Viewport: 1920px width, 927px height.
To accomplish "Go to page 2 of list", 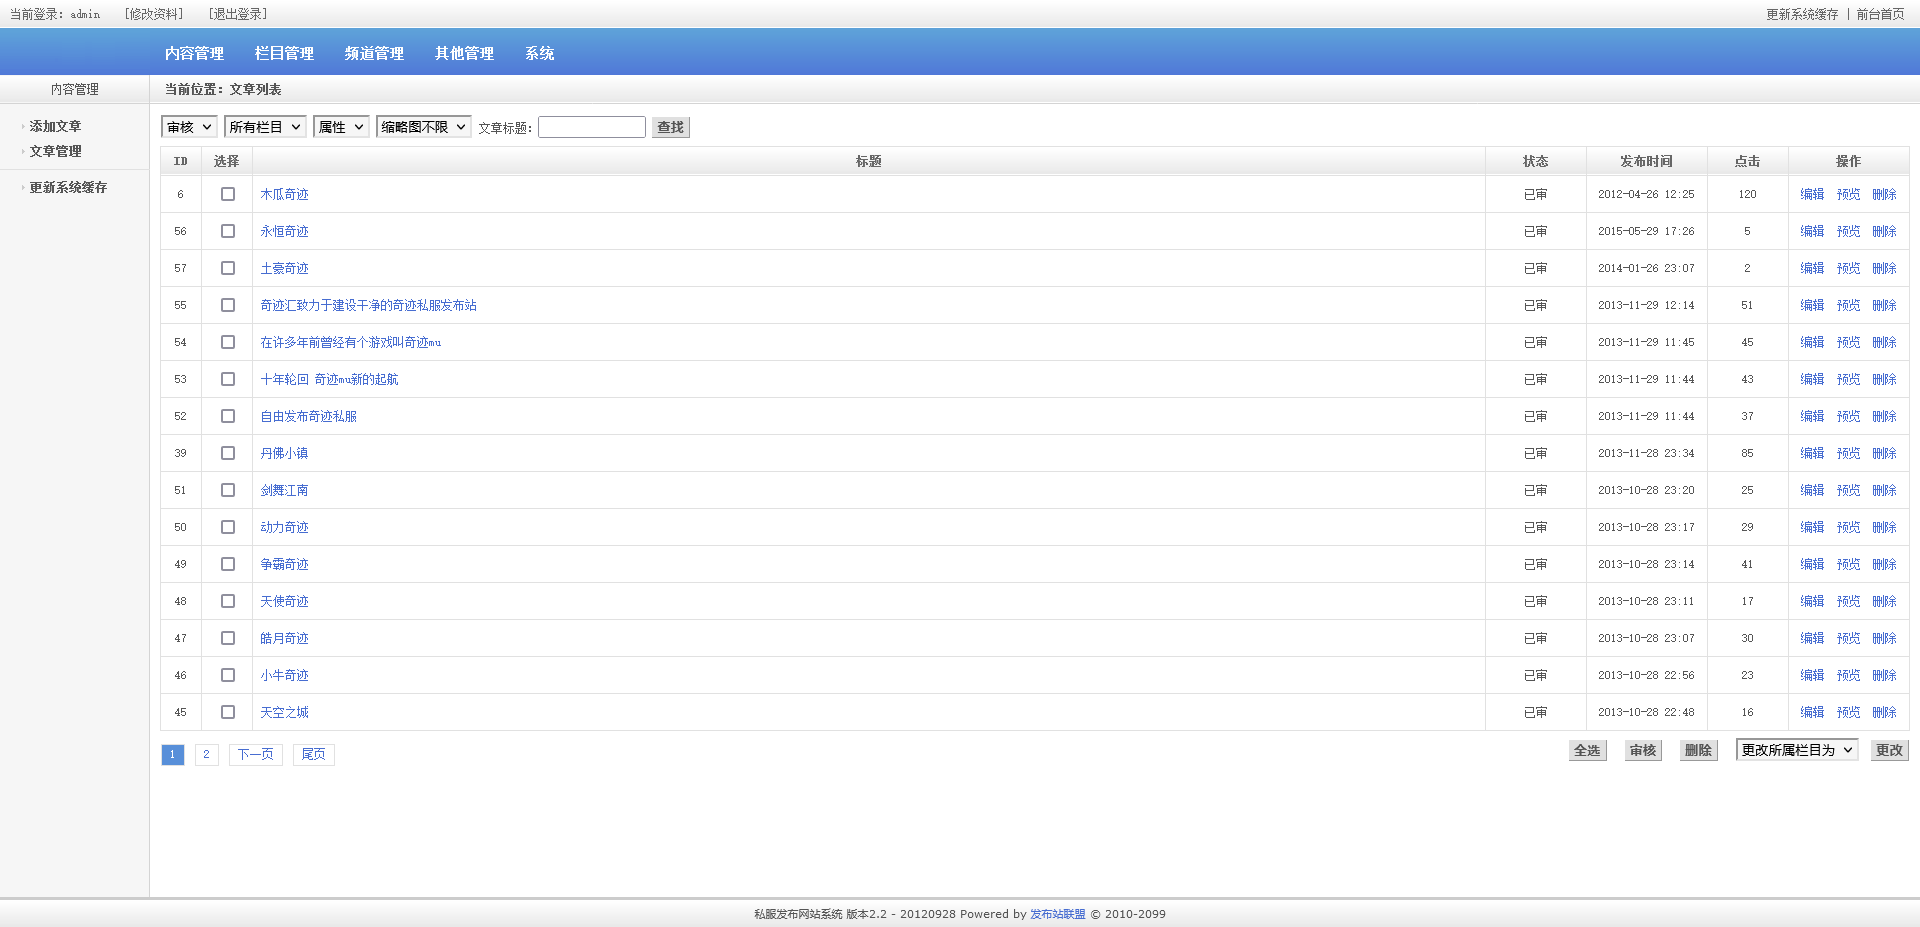I will click(206, 754).
